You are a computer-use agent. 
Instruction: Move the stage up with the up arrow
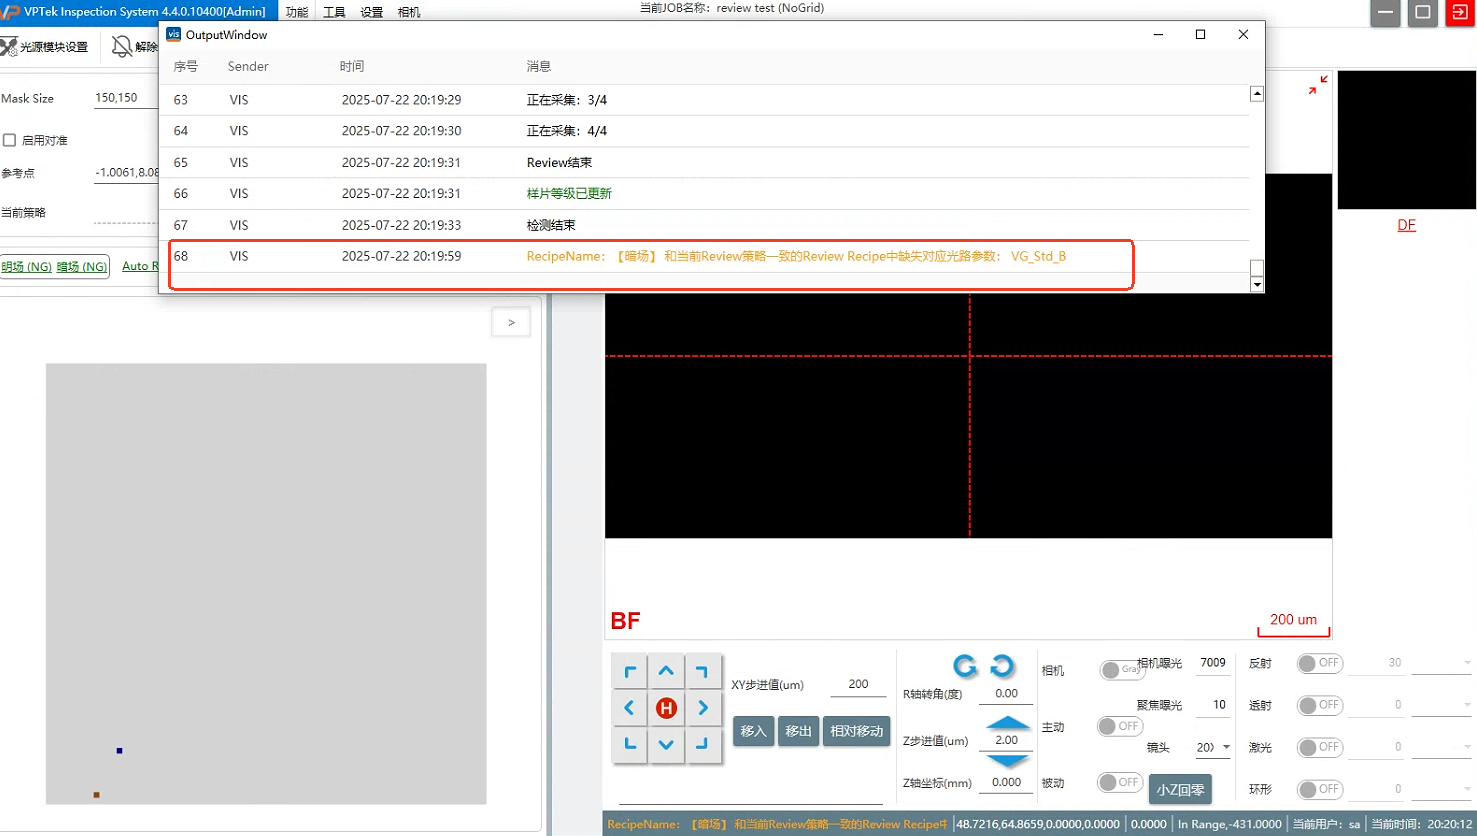[666, 671]
